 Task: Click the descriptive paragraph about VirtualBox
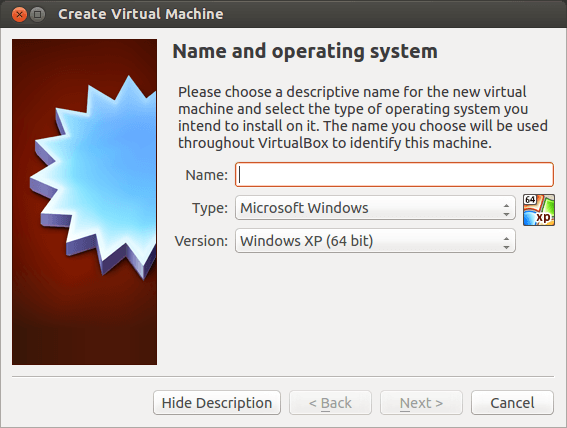pyautogui.click(x=363, y=117)
